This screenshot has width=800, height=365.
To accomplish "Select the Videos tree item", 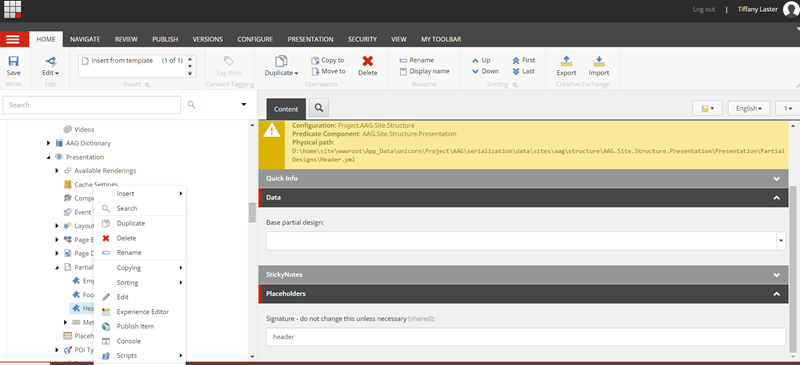I will (x=84, y=130).
